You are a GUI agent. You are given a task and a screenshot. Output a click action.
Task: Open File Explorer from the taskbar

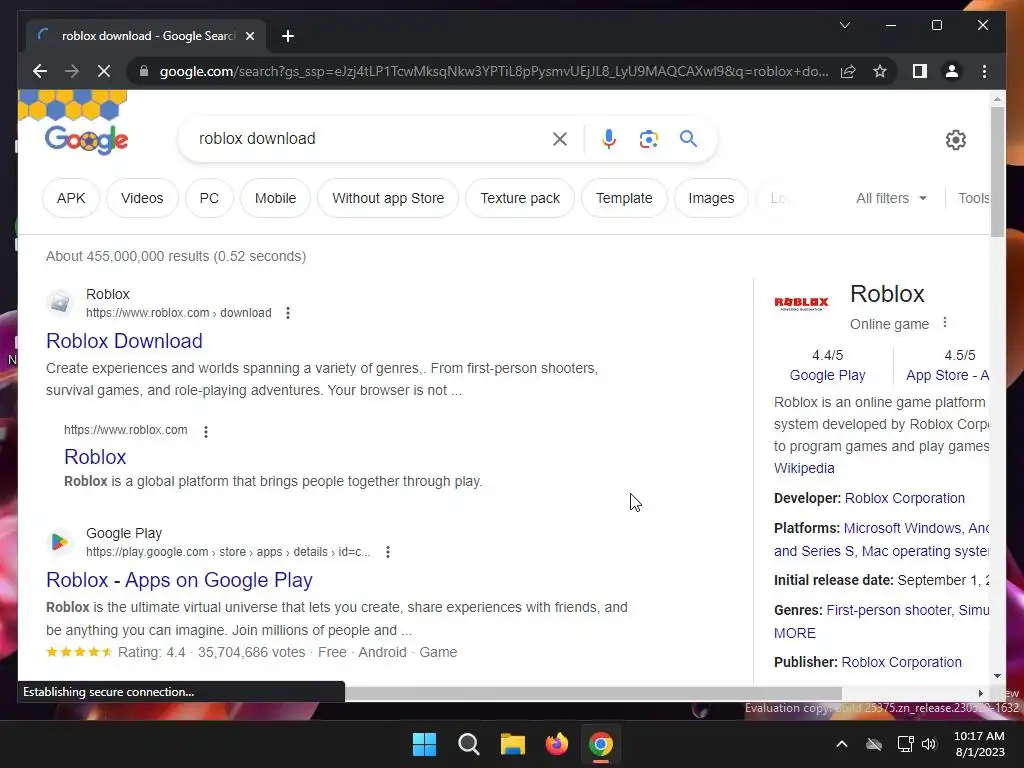(513, 744)
